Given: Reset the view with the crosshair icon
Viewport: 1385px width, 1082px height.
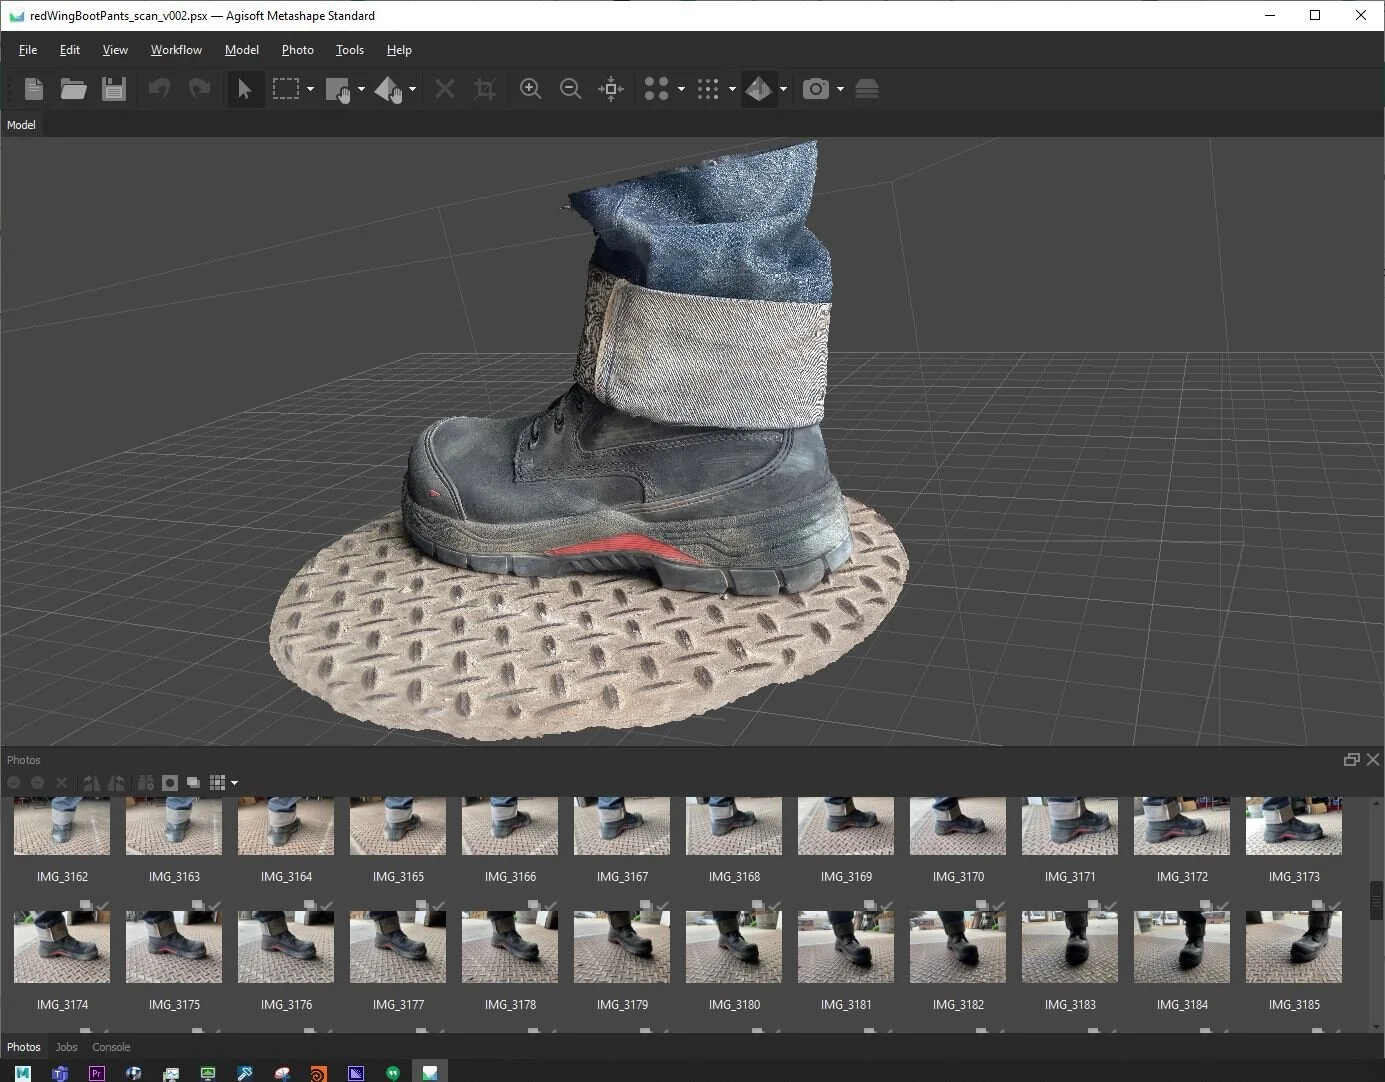Looking at the screenshot, I should (610, 89).
